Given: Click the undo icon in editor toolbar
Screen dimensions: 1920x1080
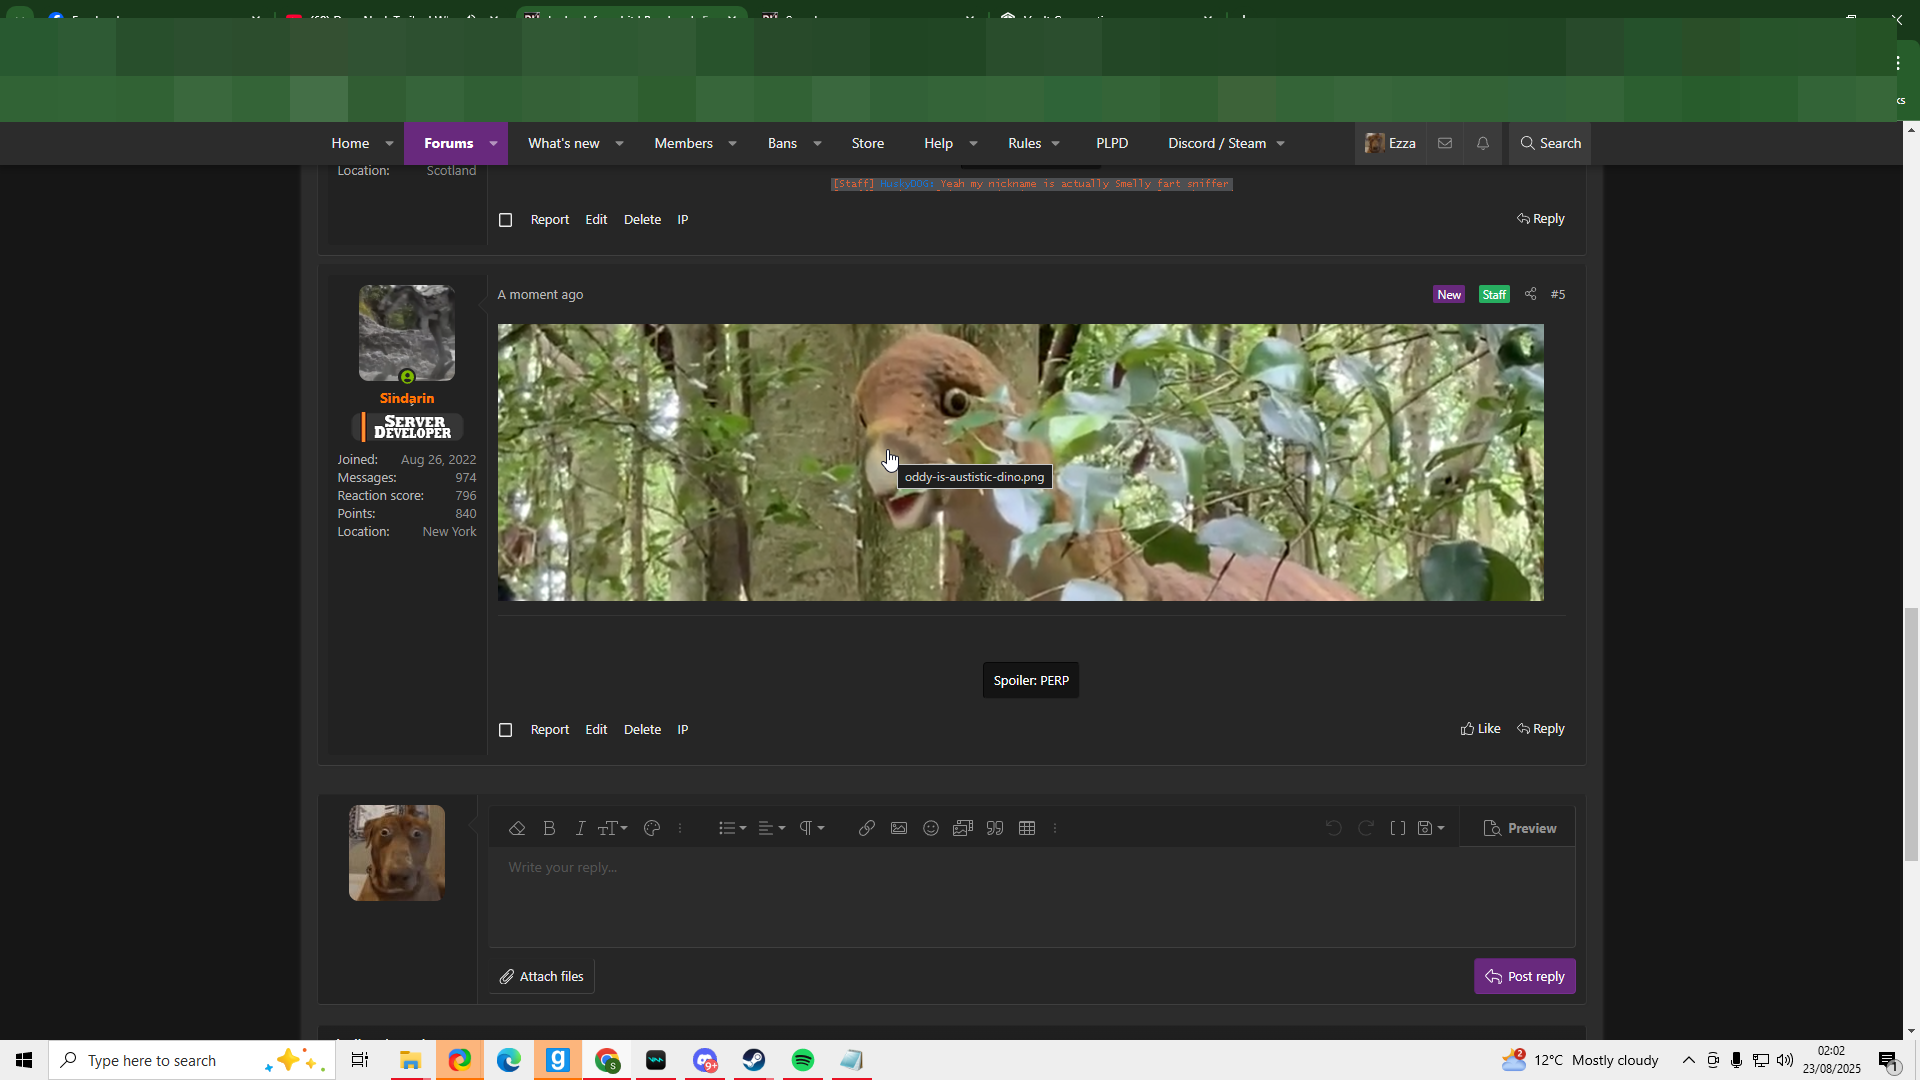Looking at the screenshot, I should point(1333,828).
